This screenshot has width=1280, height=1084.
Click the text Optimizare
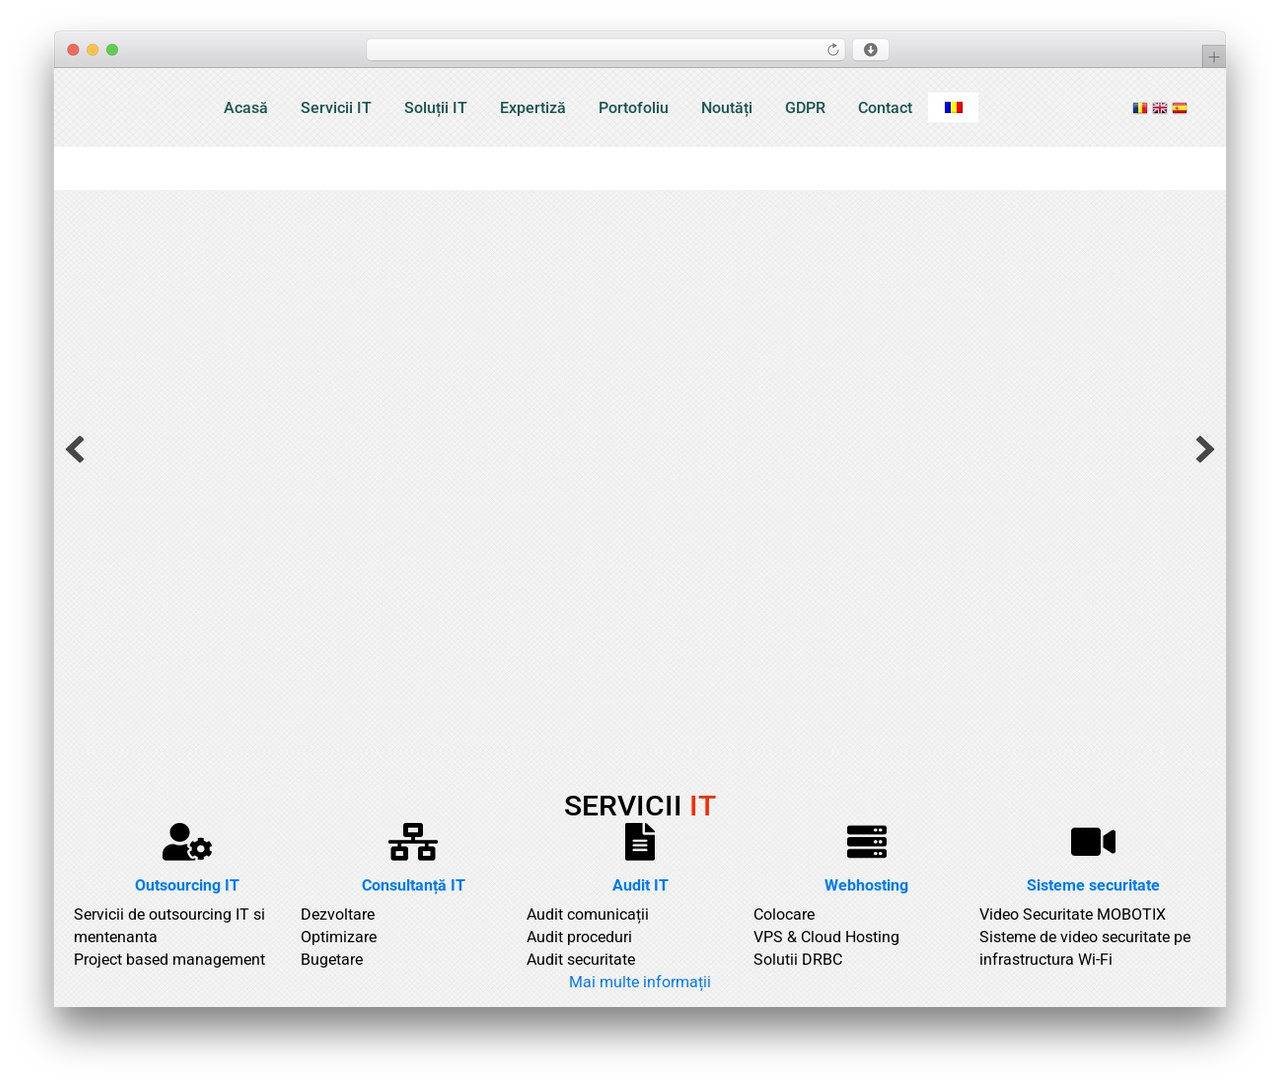(339, 937)
